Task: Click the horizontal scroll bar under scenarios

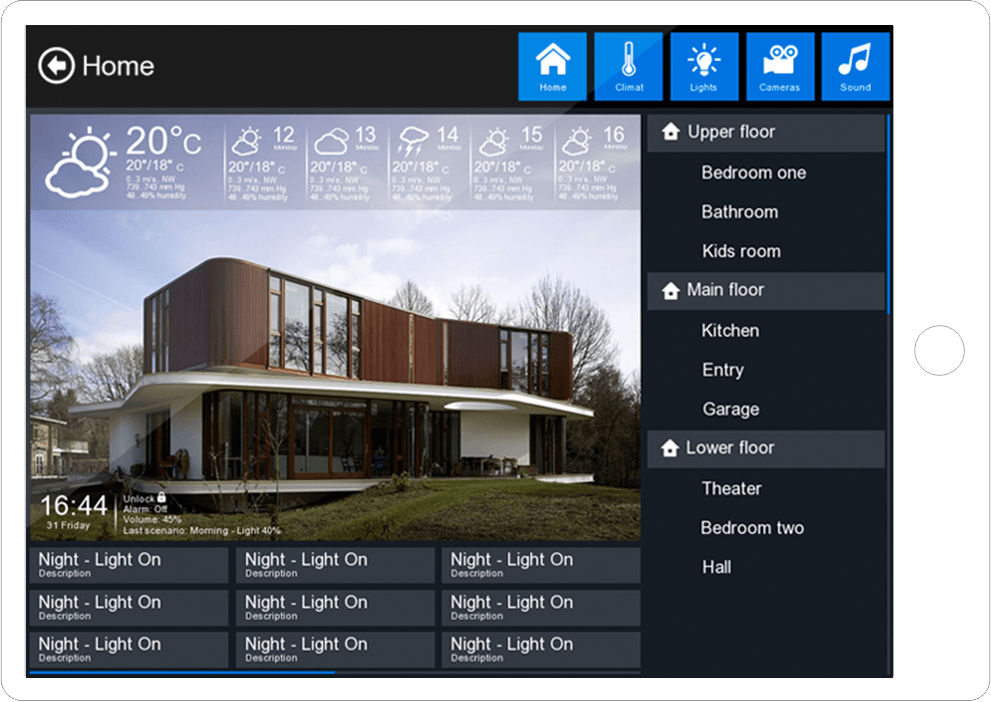Action: 182,673
